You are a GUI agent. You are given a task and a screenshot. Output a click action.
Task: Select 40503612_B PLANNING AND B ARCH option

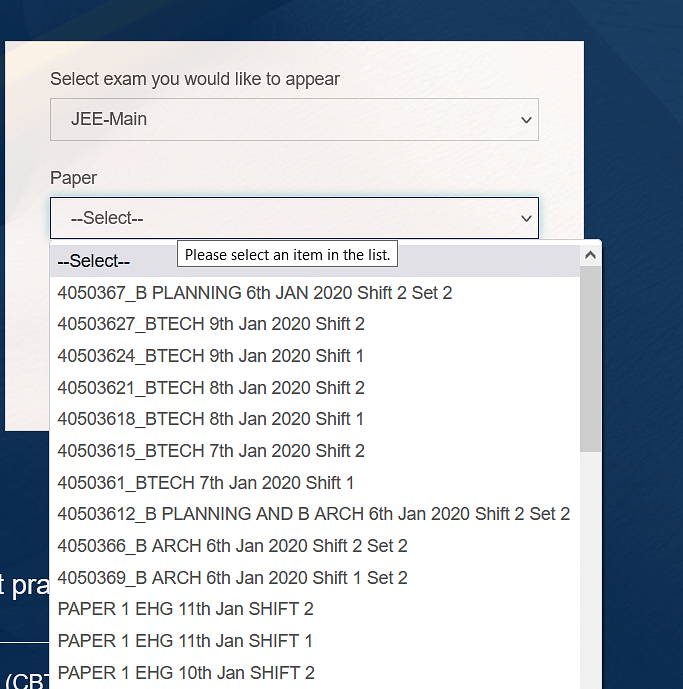(315, 514)
